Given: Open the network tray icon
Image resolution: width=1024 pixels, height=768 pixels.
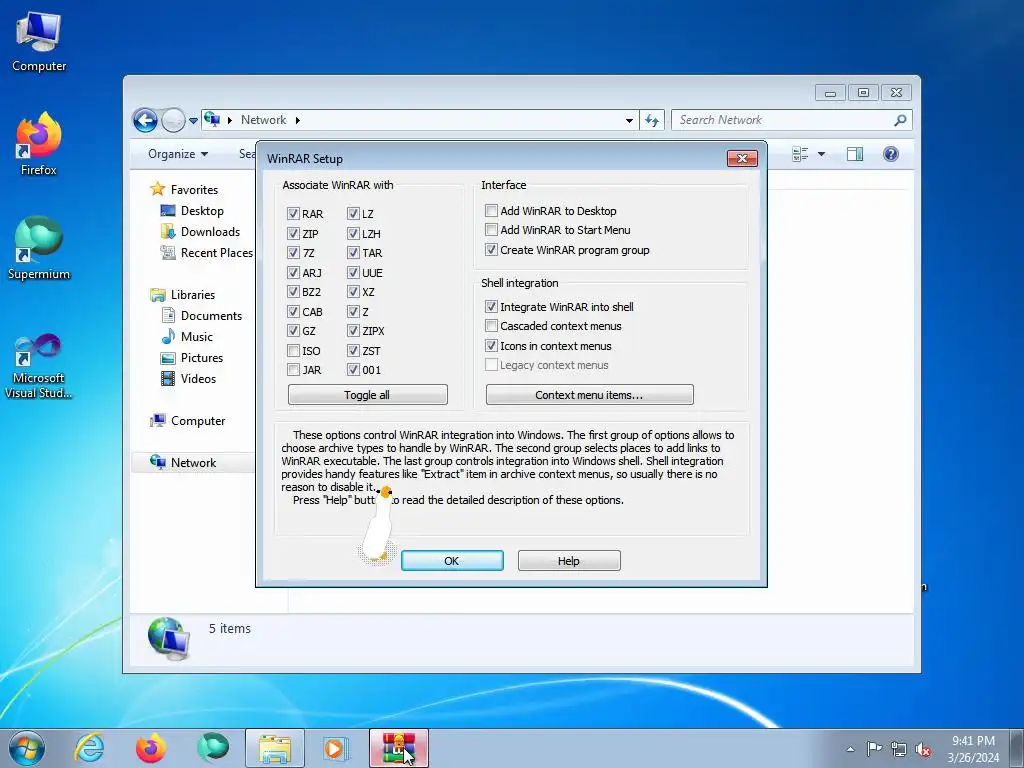Looking at the screenshot, I should pyautogui.click(x=899, y=749).
